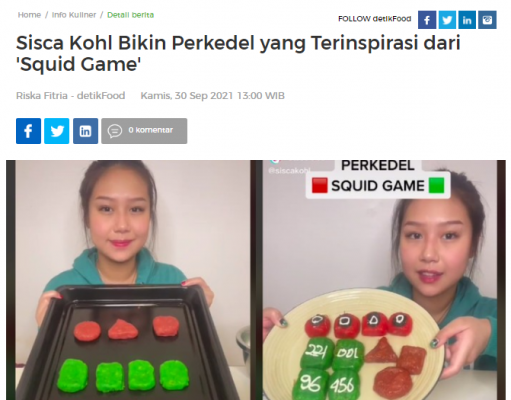
Task: Open left photo with baking tray
Action: (128, 280)
